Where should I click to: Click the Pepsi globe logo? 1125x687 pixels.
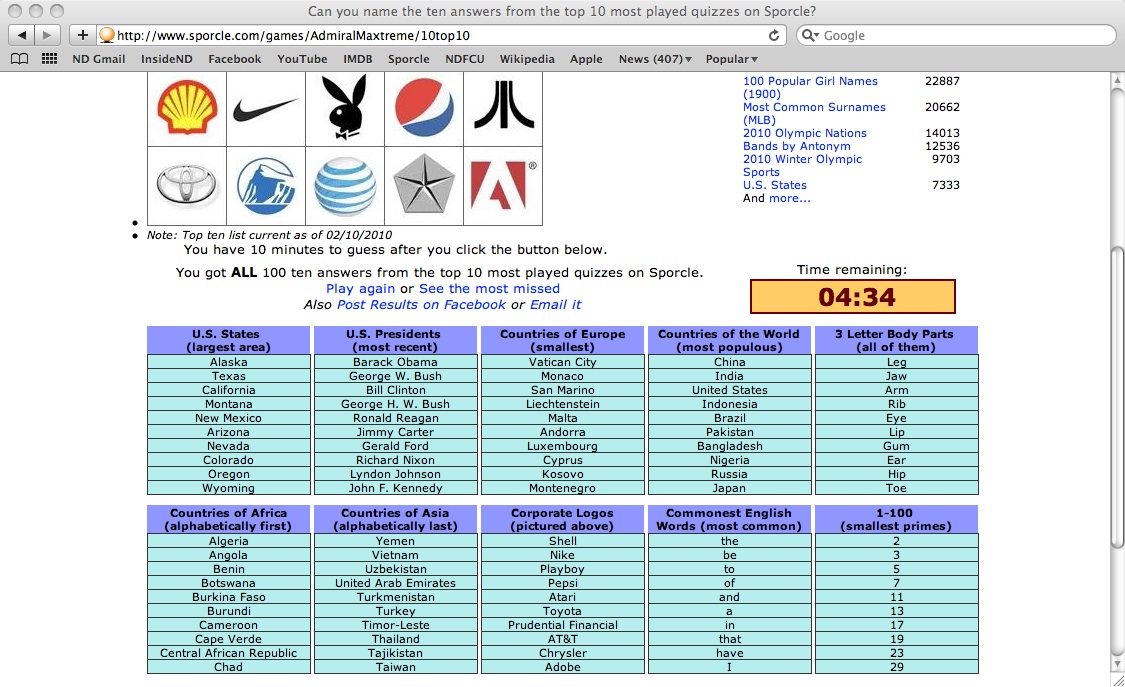pos(424,109)
